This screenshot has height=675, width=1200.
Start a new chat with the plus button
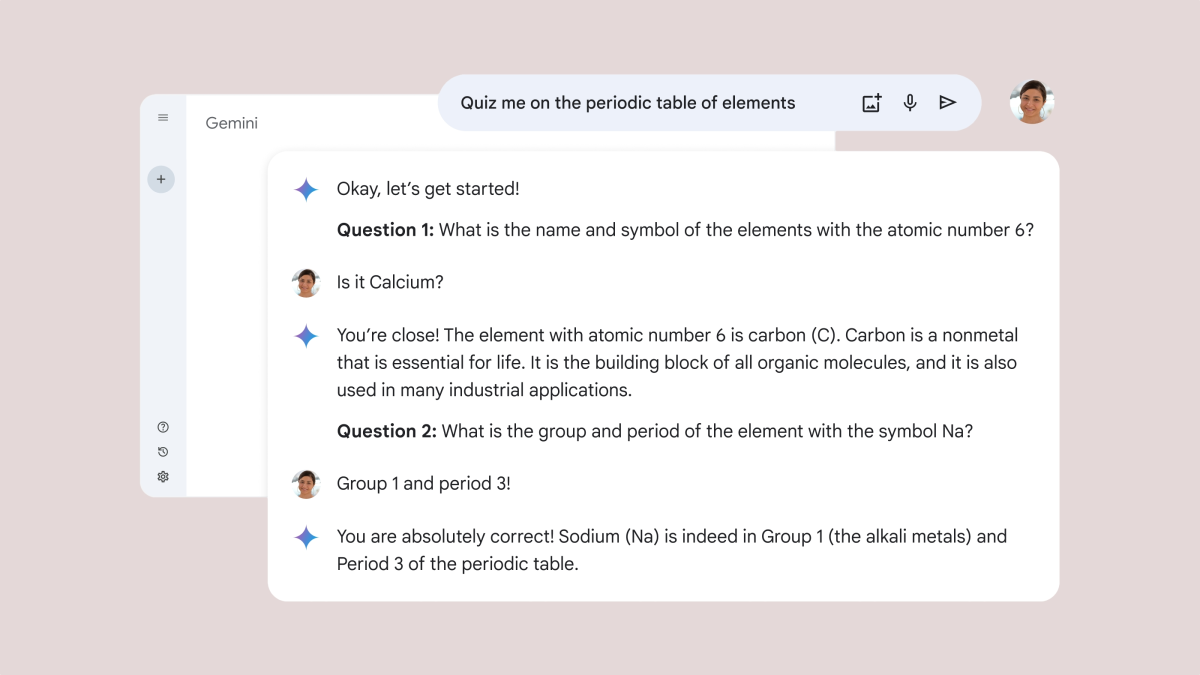click(161, 180)
